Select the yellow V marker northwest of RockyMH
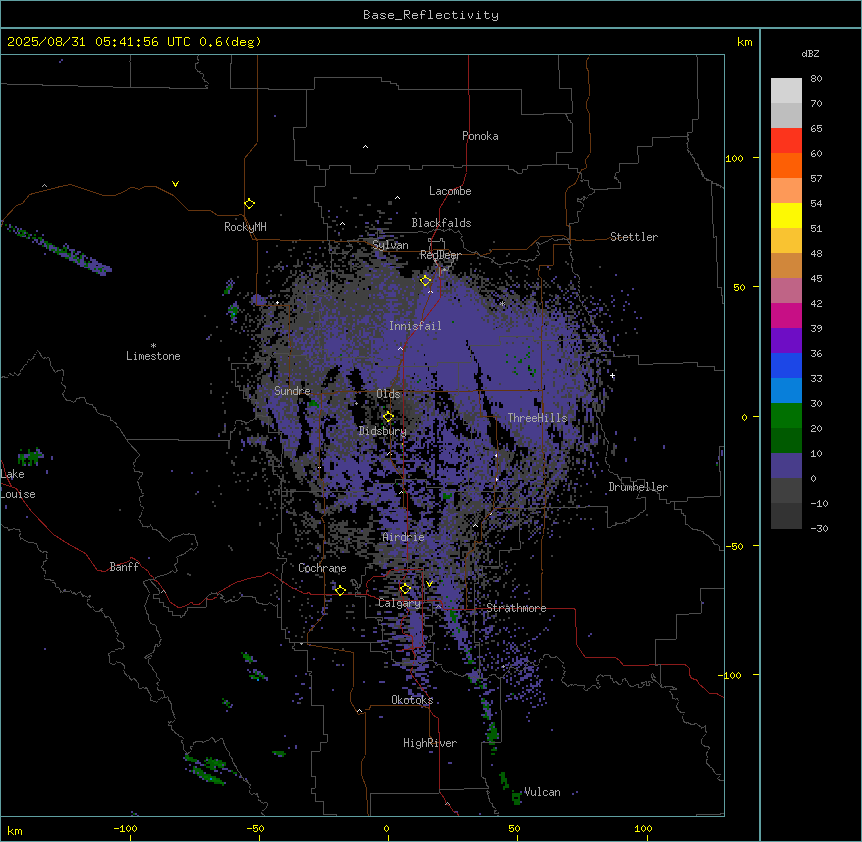This screenshot has width=862, height=842. 175,184
